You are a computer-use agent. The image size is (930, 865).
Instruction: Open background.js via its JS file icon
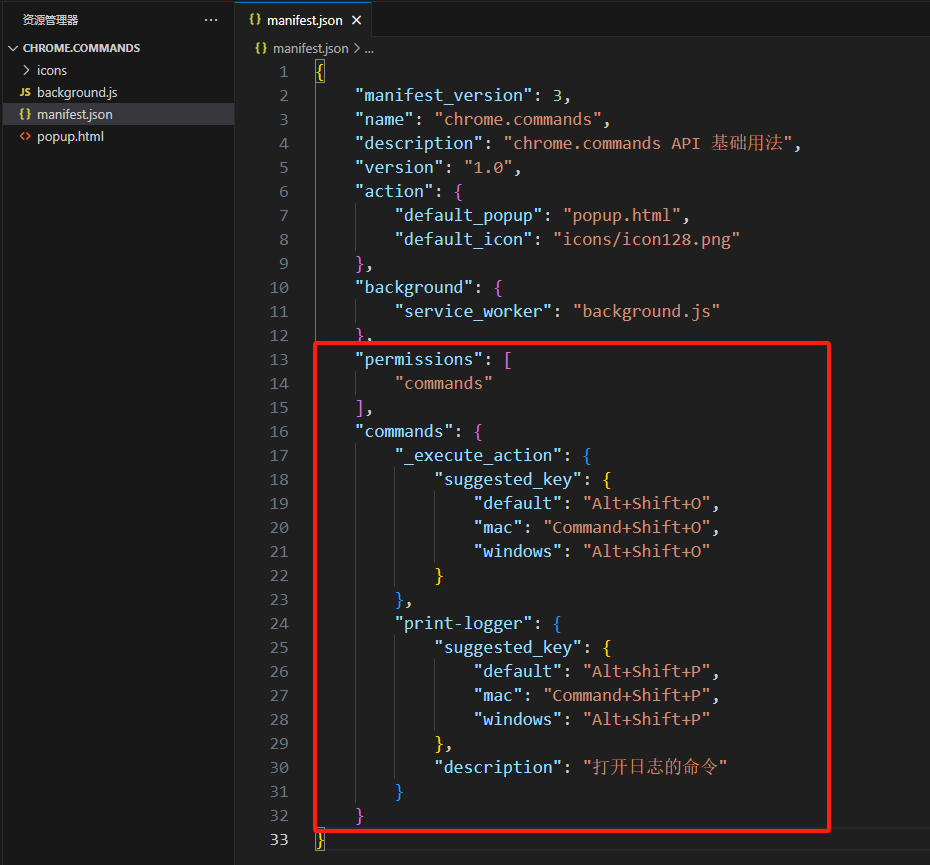(x=26, y=92)
